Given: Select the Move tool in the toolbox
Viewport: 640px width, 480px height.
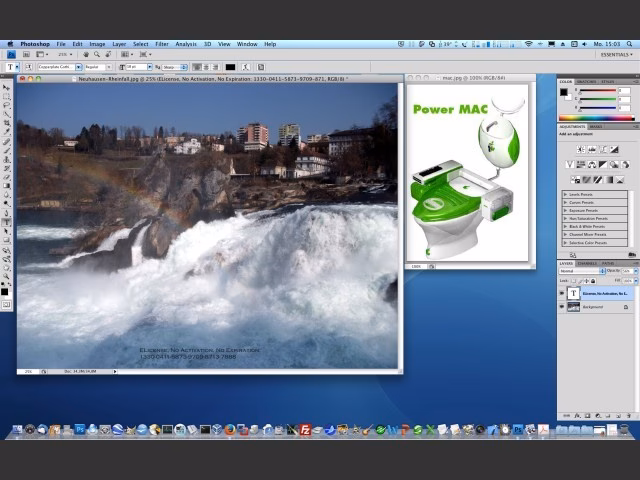Looking at the screenshot, I should [6, 87].
